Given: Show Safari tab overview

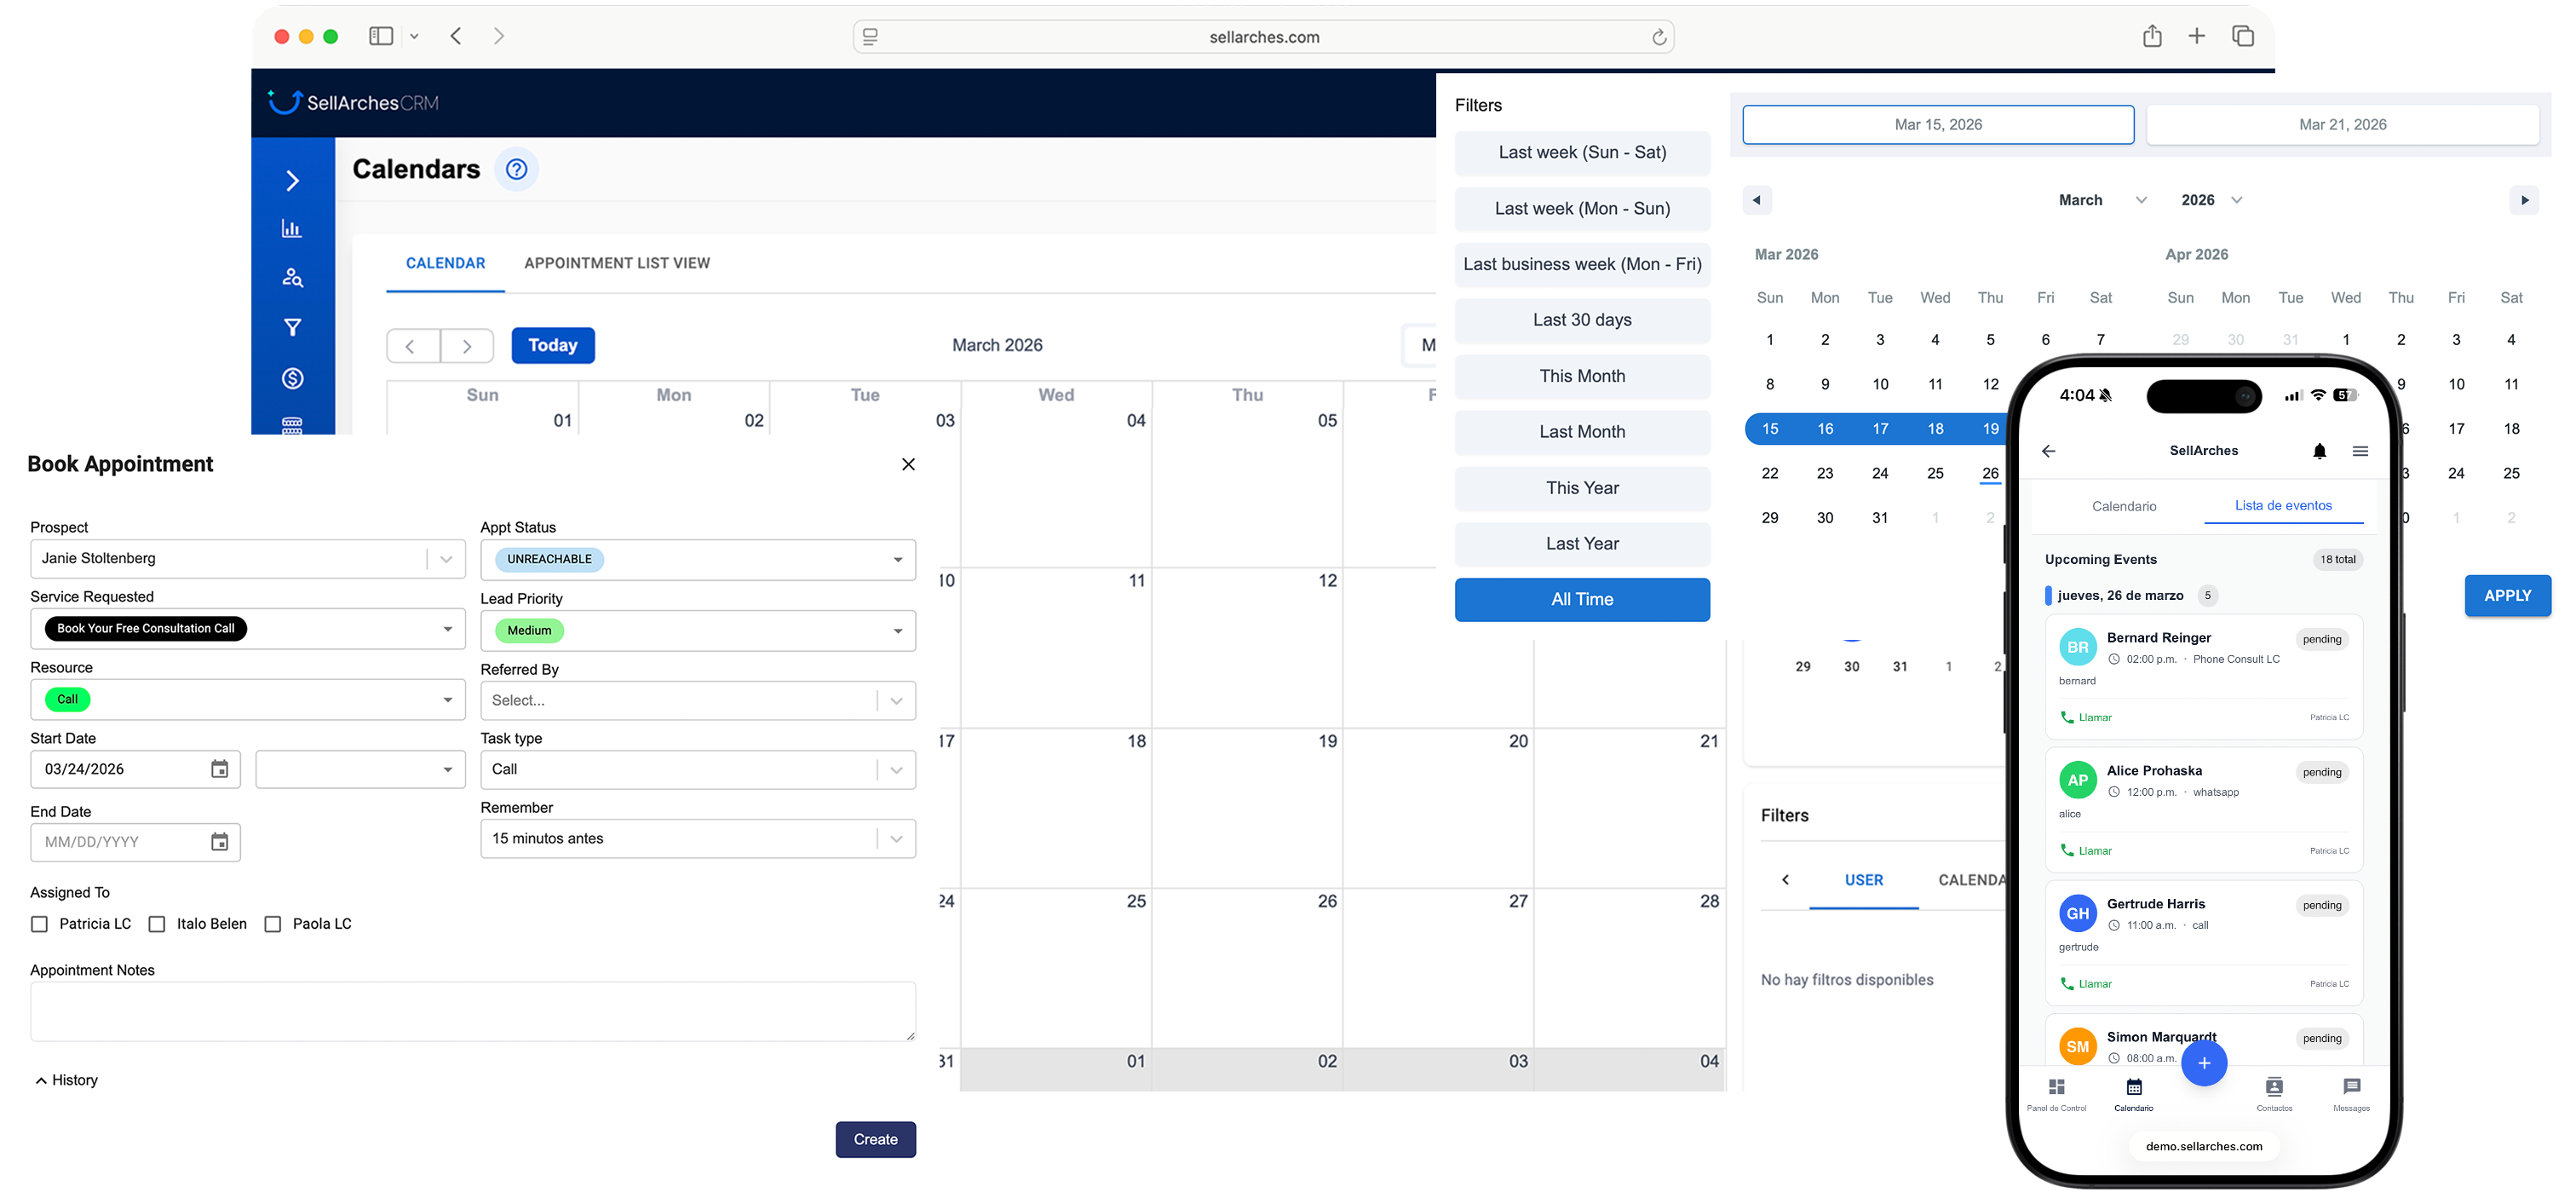Looking at the screenshot, I should click(2243, 36).
